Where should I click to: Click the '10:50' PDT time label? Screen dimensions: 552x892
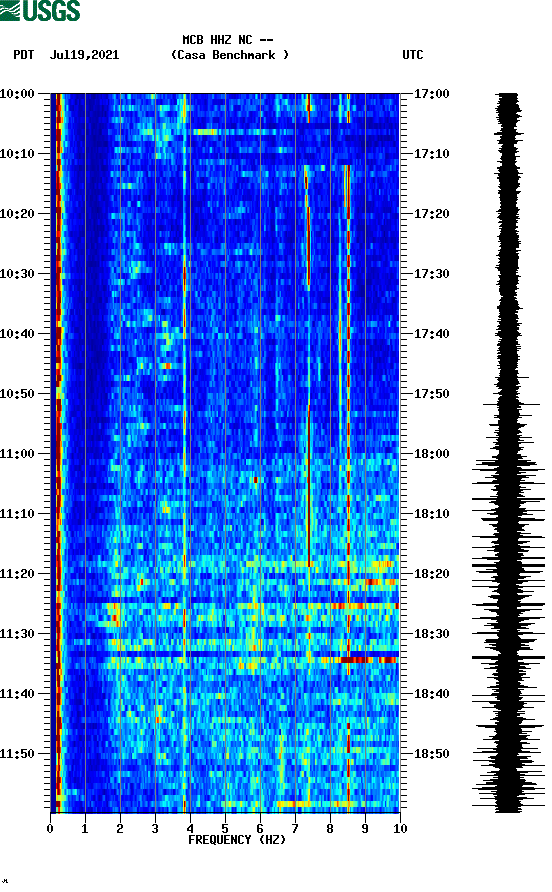click(x=17, y=394)
